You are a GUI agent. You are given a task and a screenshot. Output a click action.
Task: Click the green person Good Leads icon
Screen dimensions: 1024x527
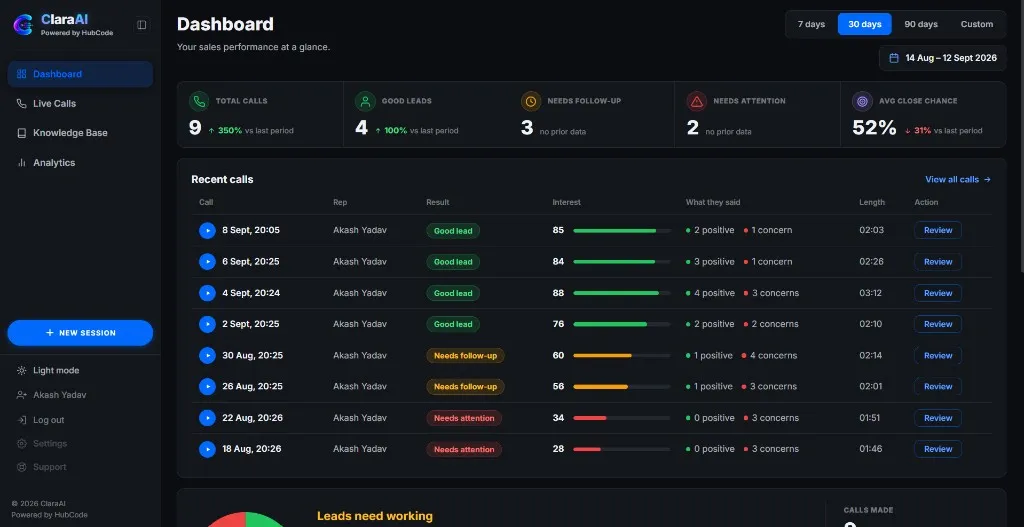(x=365, y=101)
